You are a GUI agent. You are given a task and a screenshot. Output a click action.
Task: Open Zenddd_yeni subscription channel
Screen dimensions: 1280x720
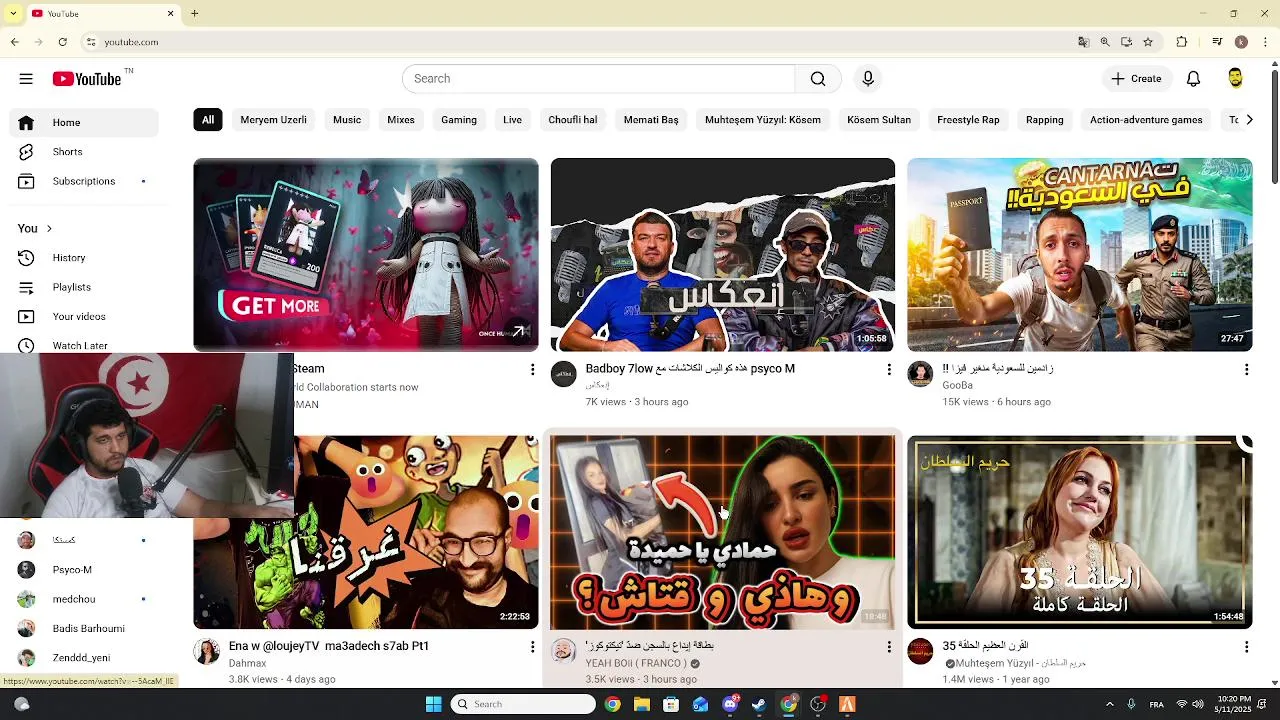(84, 658)
